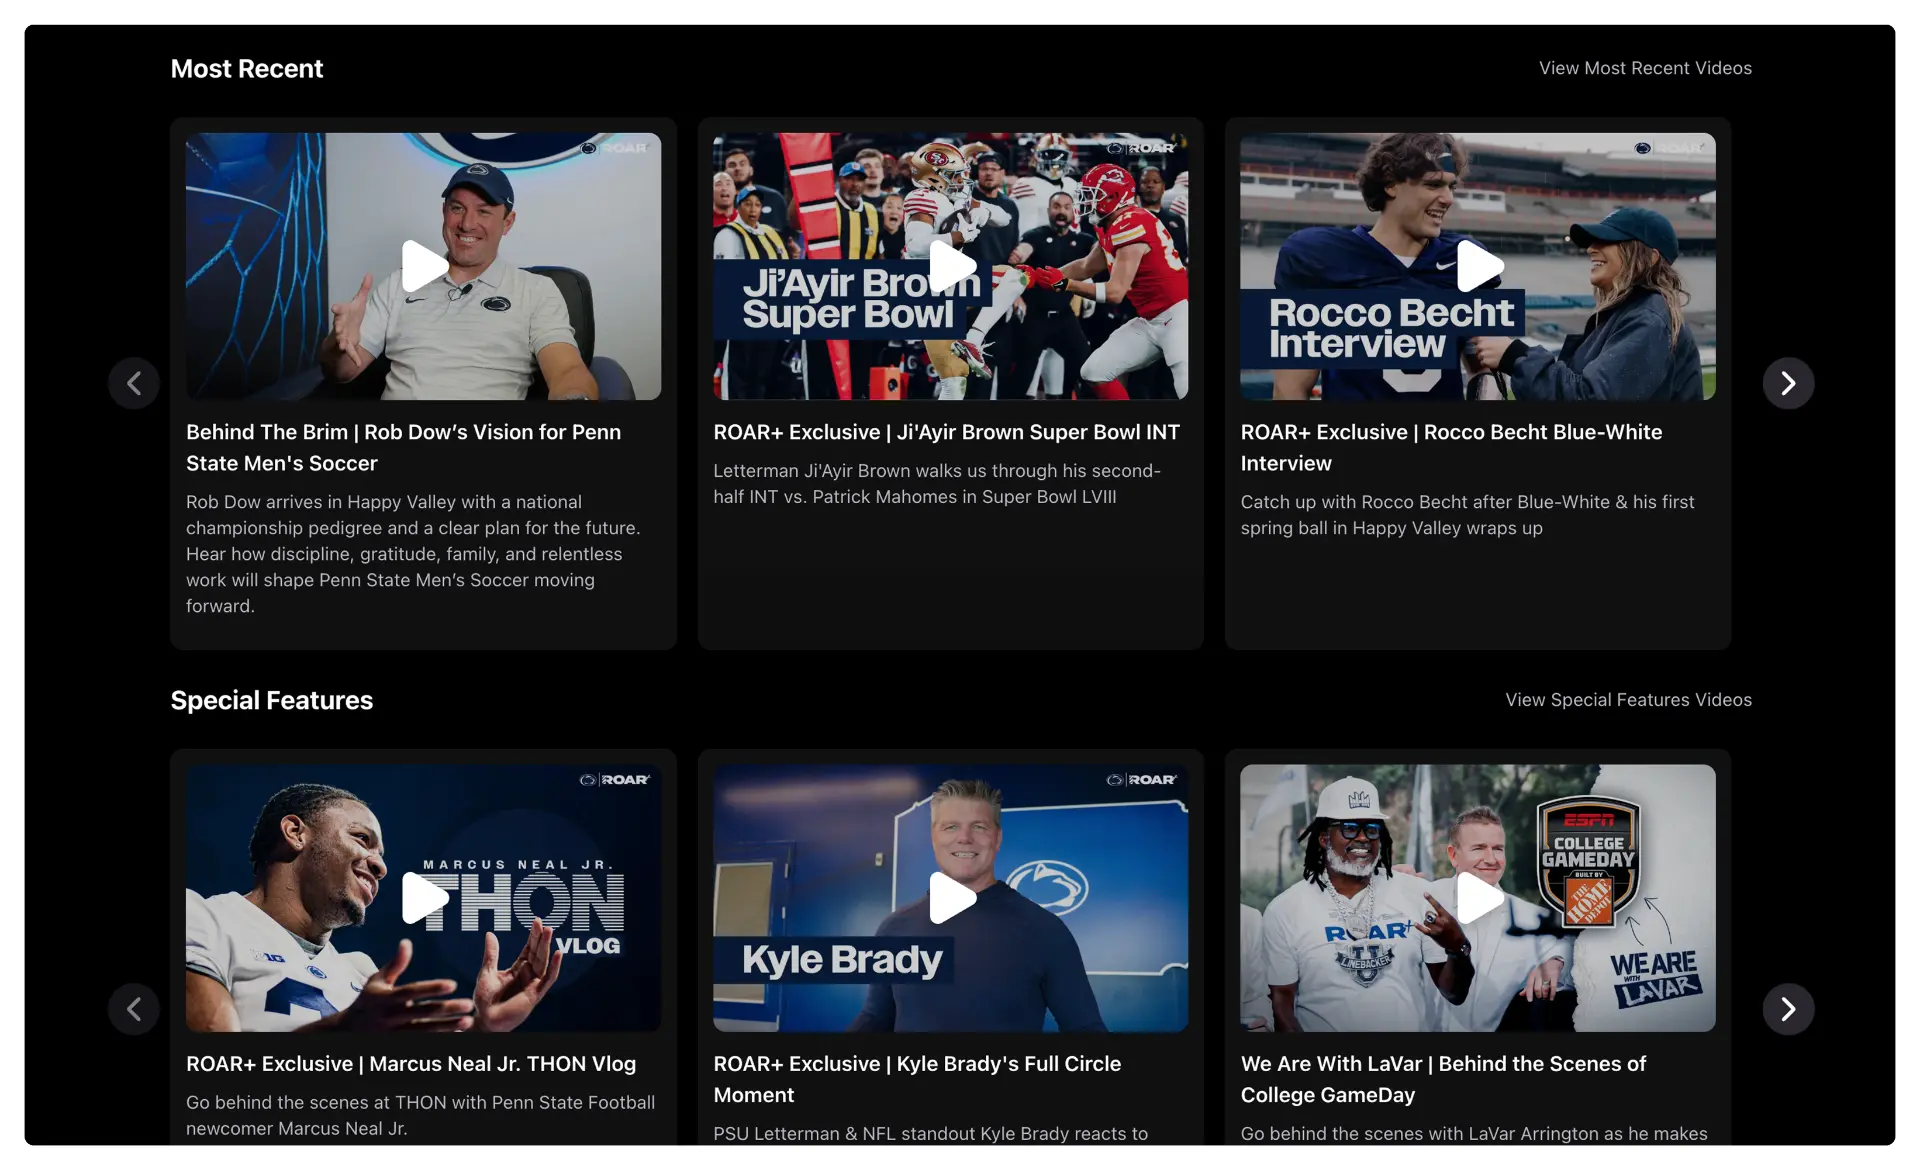Open View Most Recent Videos link

[1645, 68]
